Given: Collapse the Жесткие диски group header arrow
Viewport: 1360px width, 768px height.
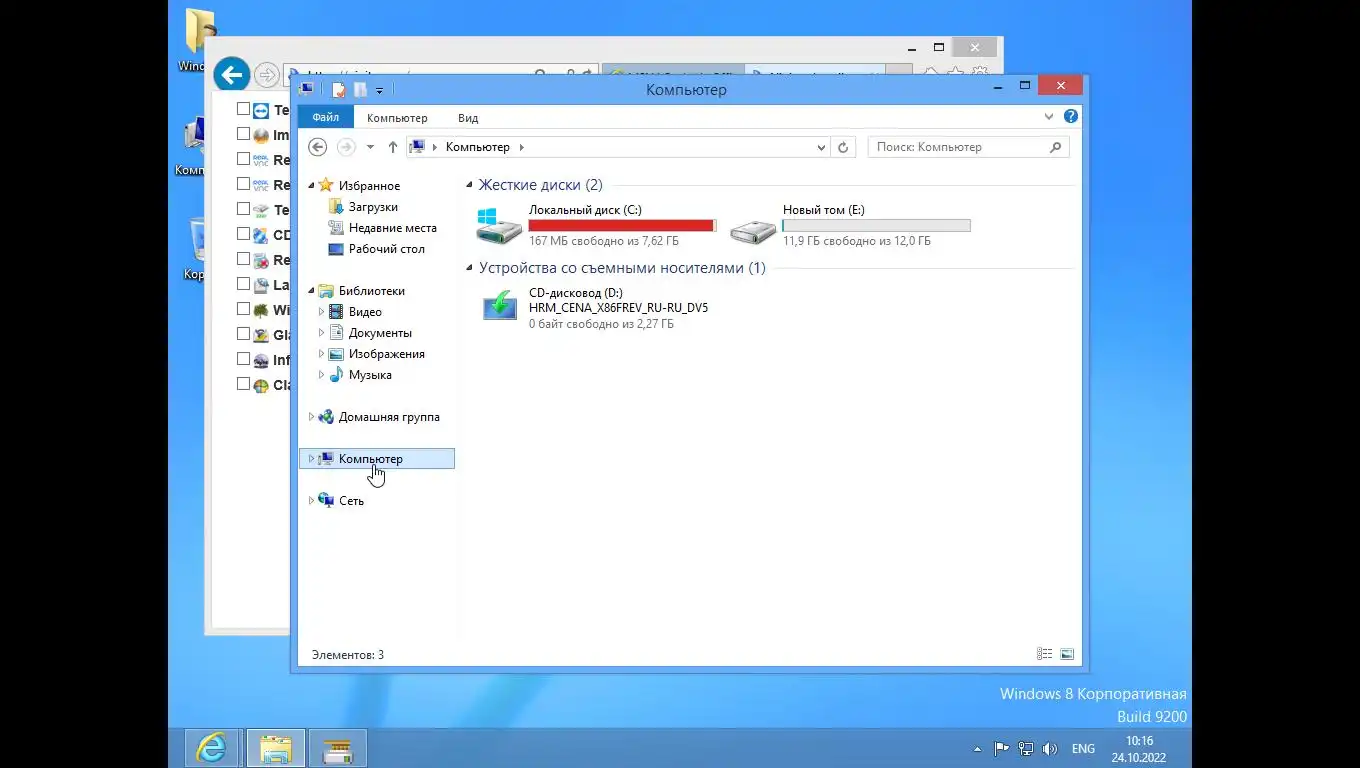Looking at the screenshot, I should (x=469, y=185).
